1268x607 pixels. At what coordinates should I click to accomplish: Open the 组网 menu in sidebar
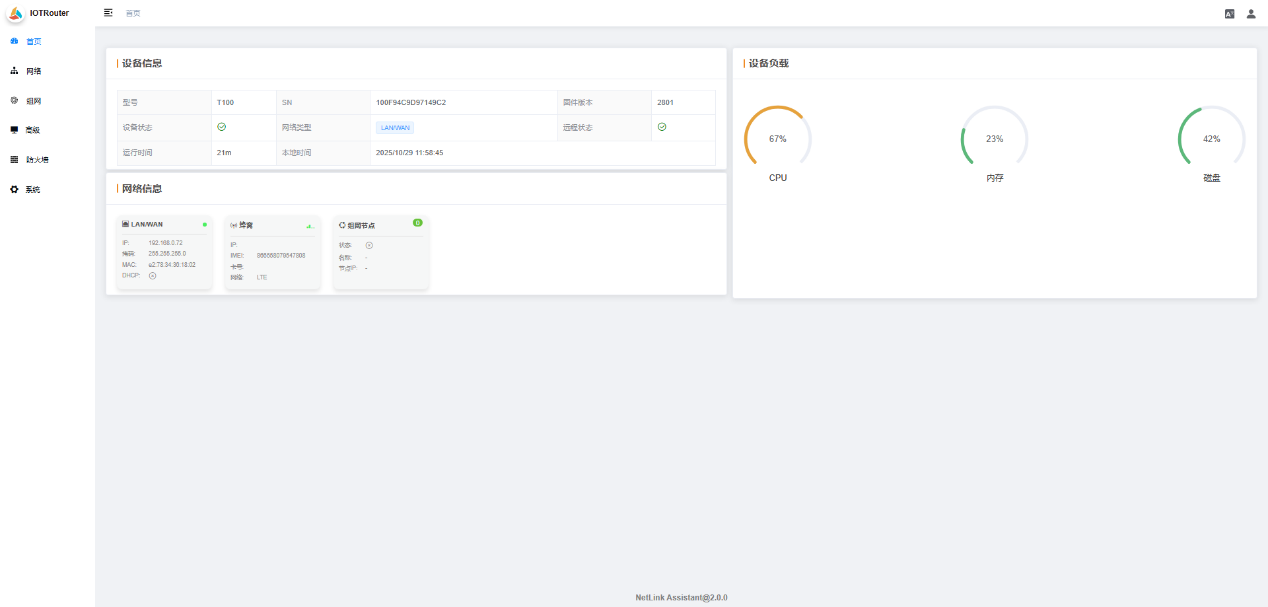point(33,101)
